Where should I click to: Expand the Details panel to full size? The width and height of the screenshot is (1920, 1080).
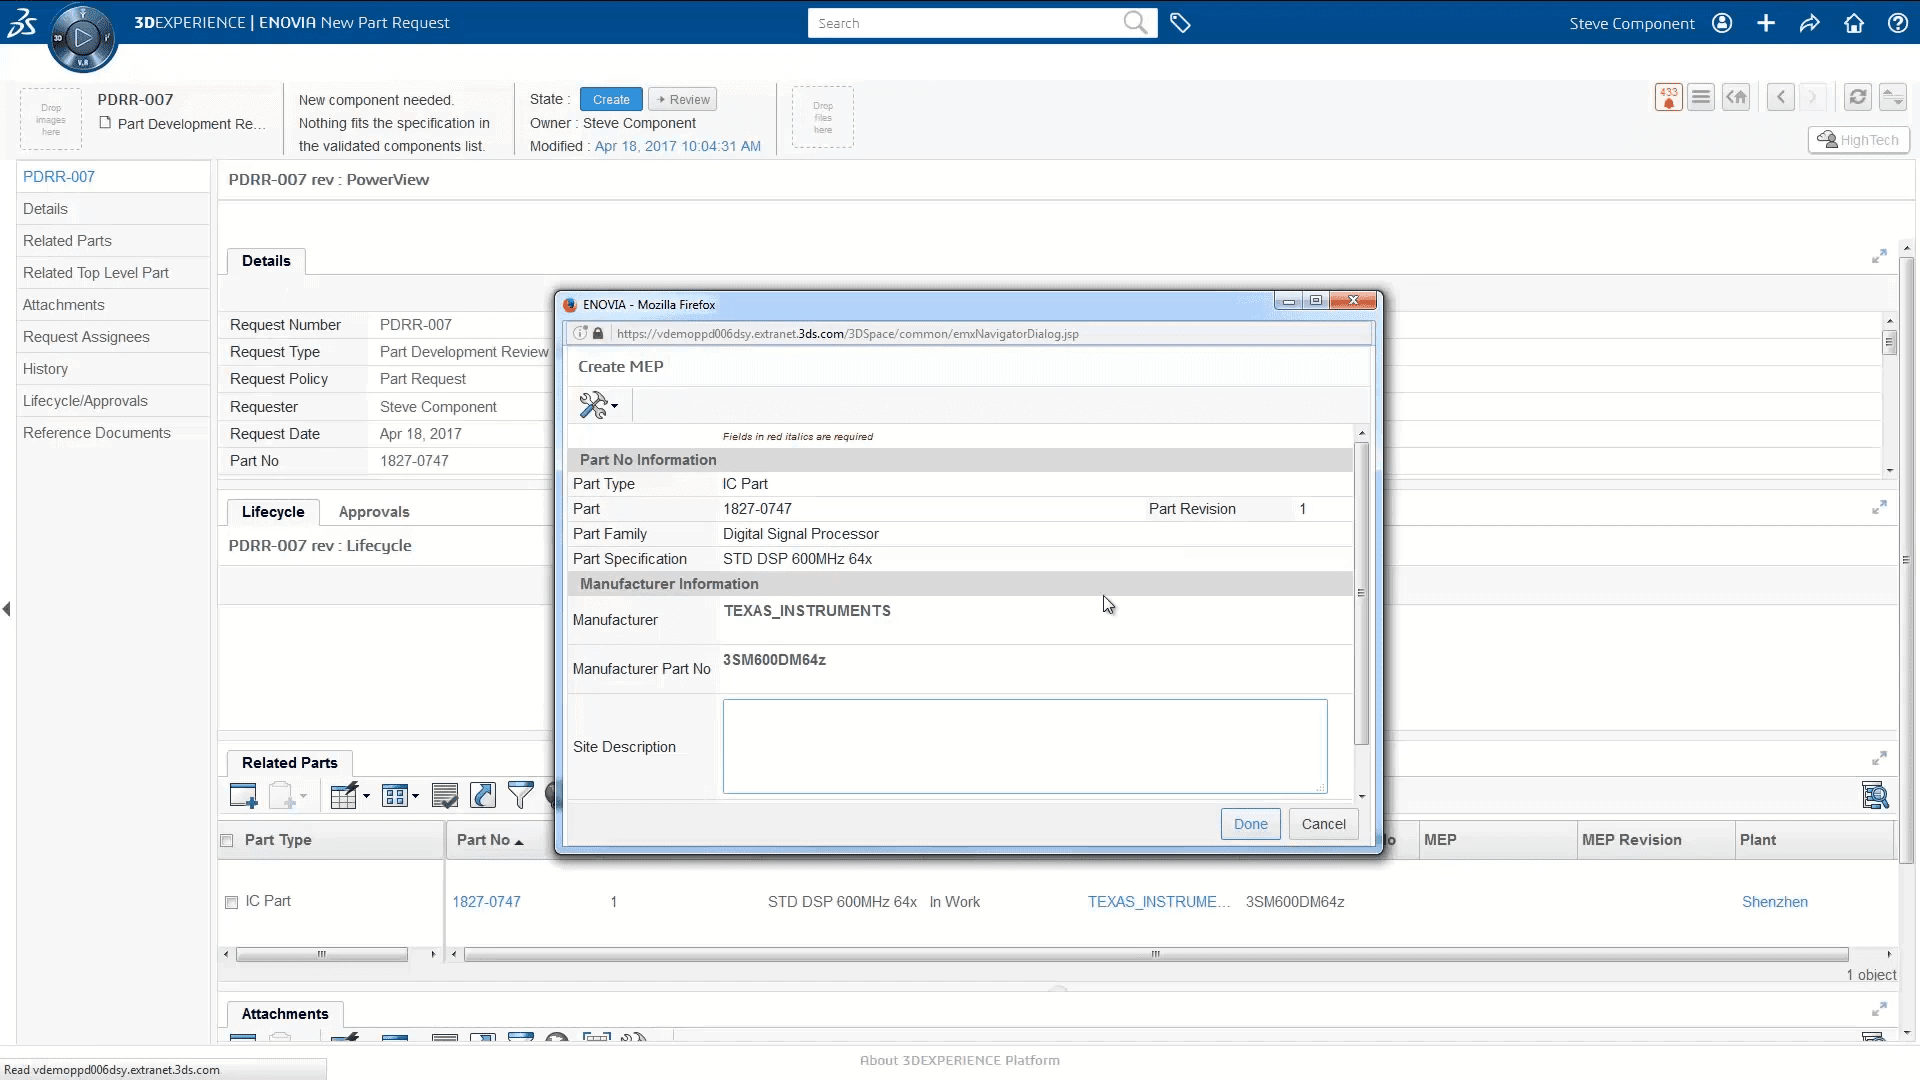click(1879, 257)
